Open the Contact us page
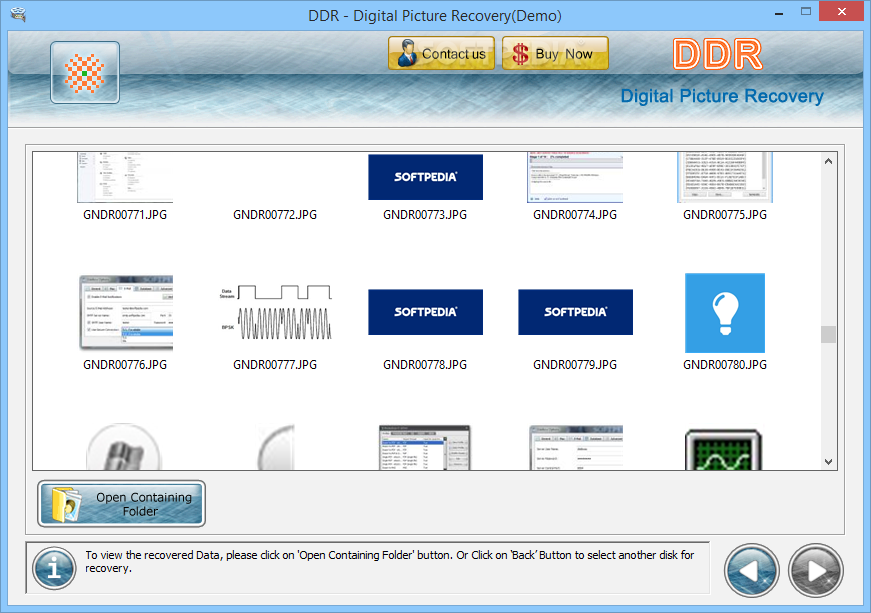 441,53
